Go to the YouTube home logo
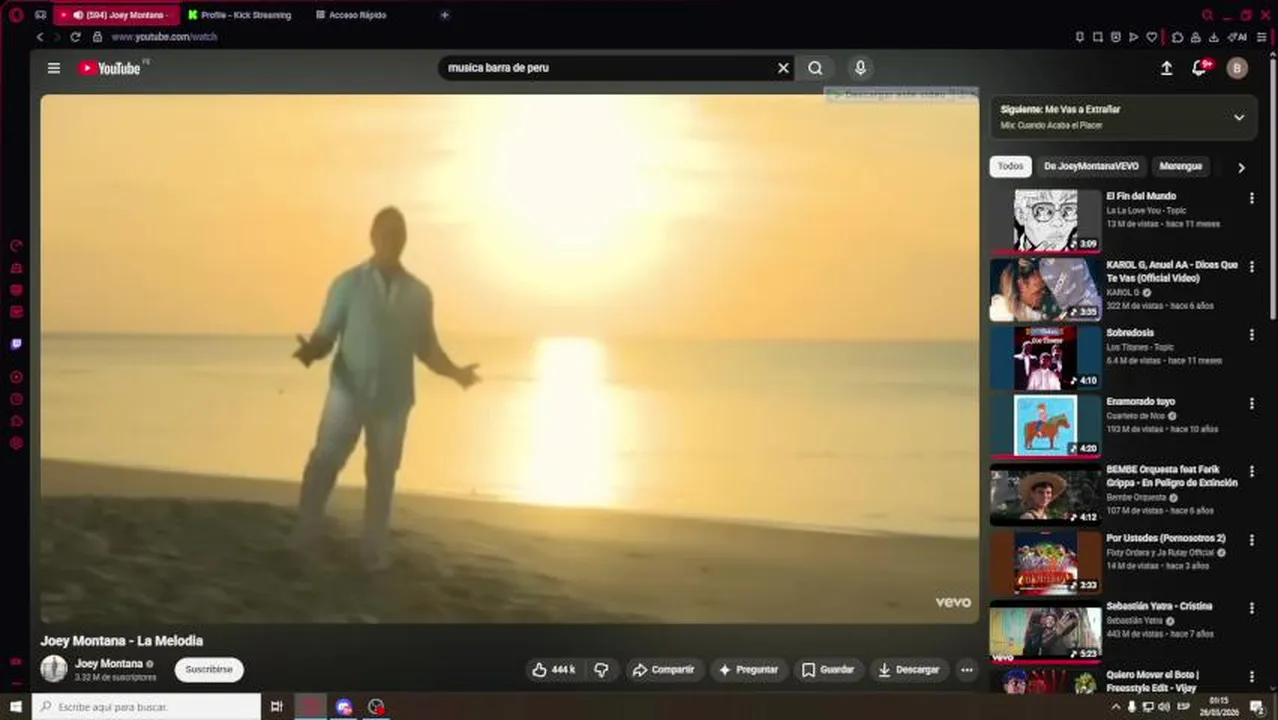The image size is (1278, 720). click(x=110, y=68)
